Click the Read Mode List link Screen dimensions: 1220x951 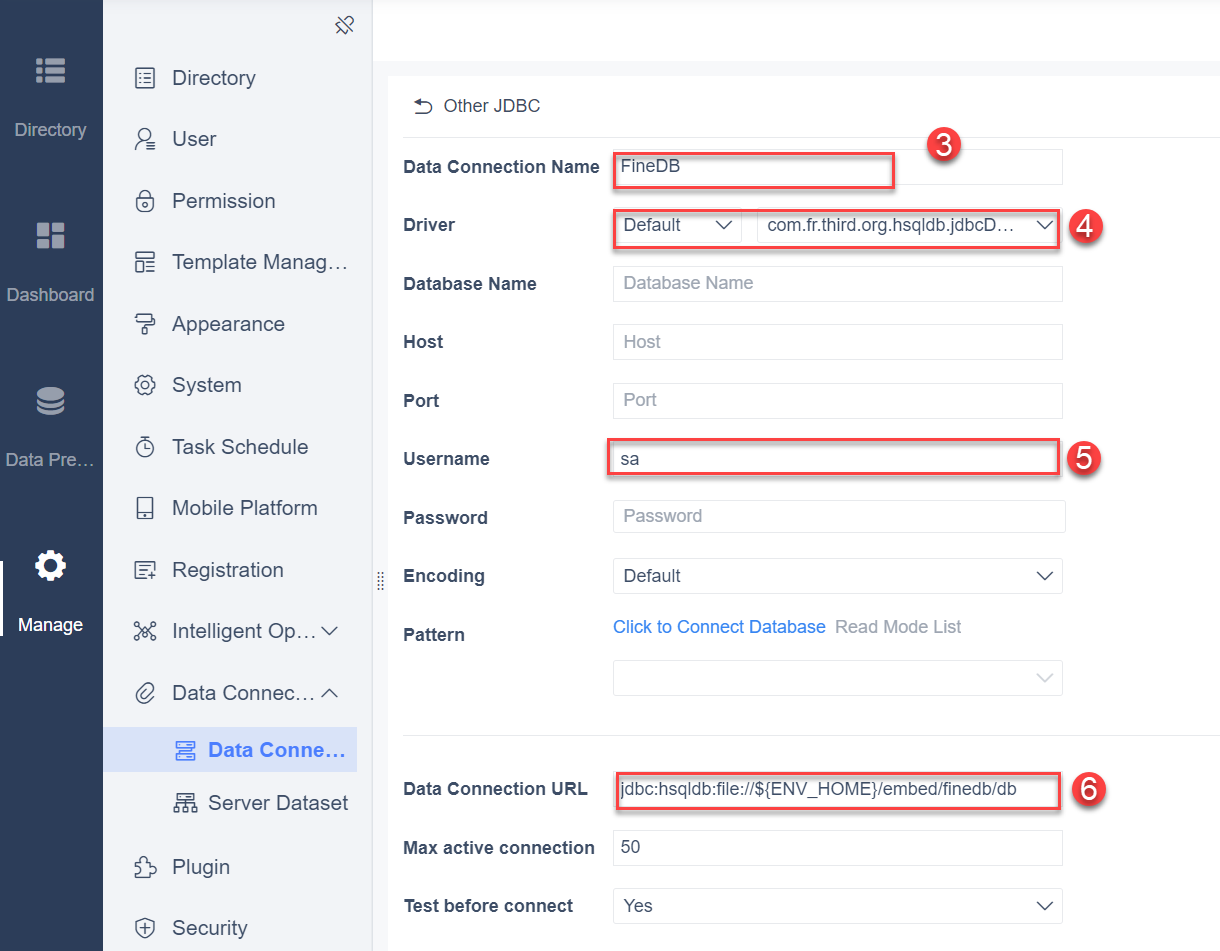(898, 627)
